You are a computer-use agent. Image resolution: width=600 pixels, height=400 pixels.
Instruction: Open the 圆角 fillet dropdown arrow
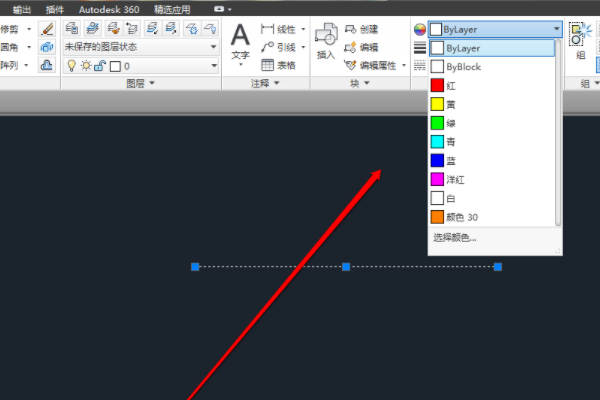pos(29,47)
